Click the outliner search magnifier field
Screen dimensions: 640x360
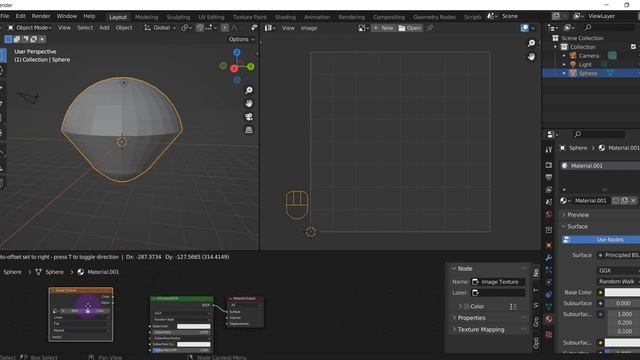pyautogui.click(x=608, y=27)
